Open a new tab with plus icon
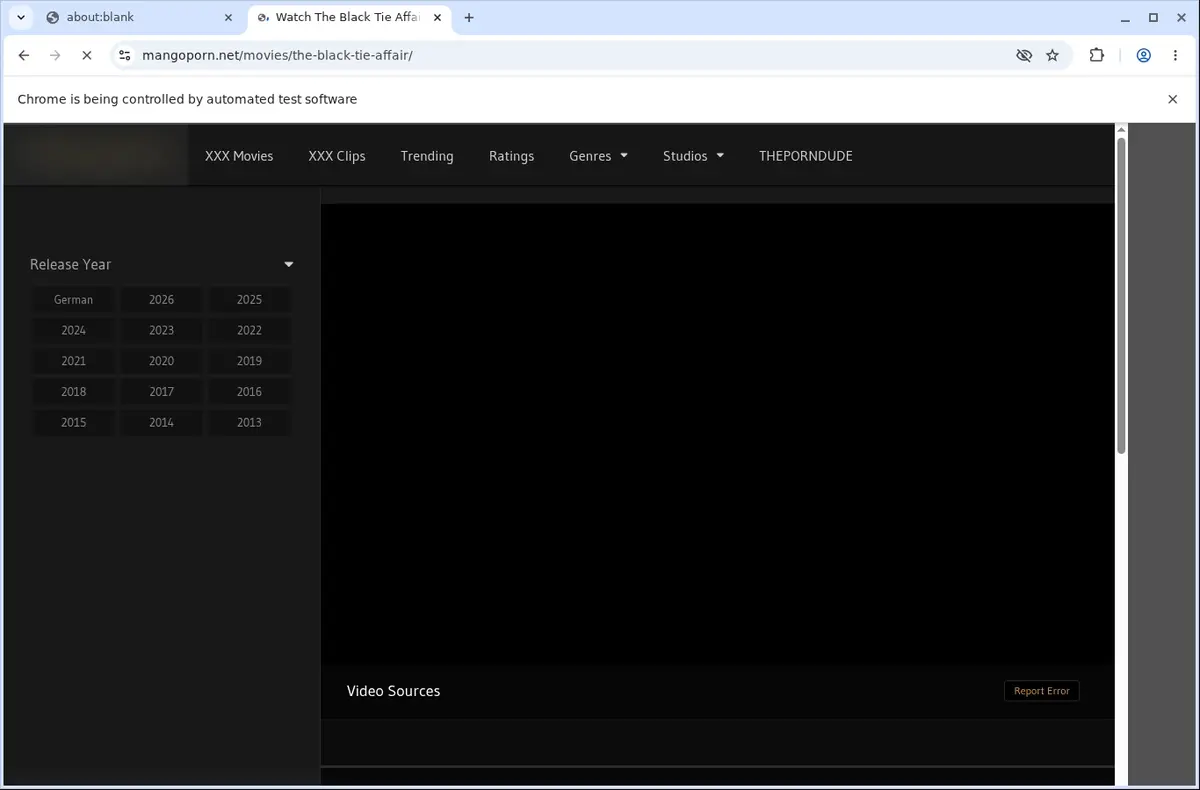The width and height of the screenshot is (1200, 790). coord(469,17)
